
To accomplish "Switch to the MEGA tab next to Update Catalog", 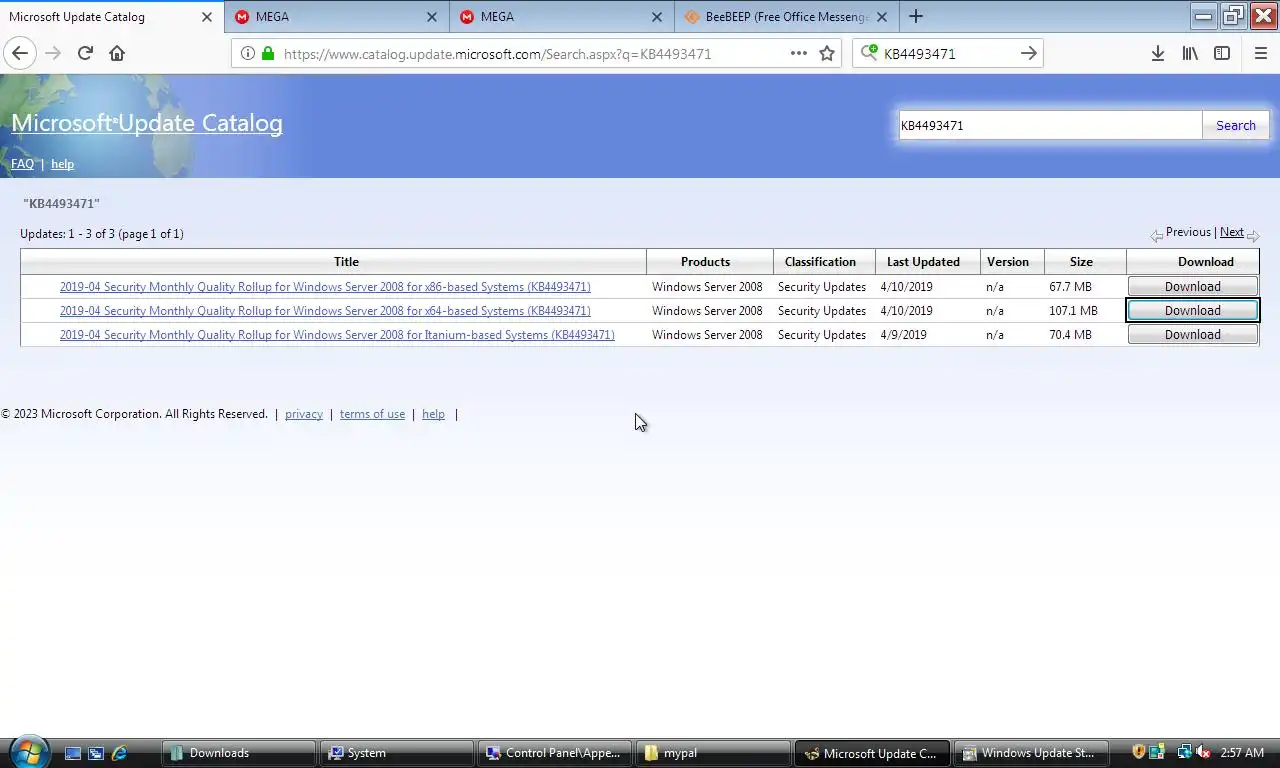I will click(x=336, y=17).
